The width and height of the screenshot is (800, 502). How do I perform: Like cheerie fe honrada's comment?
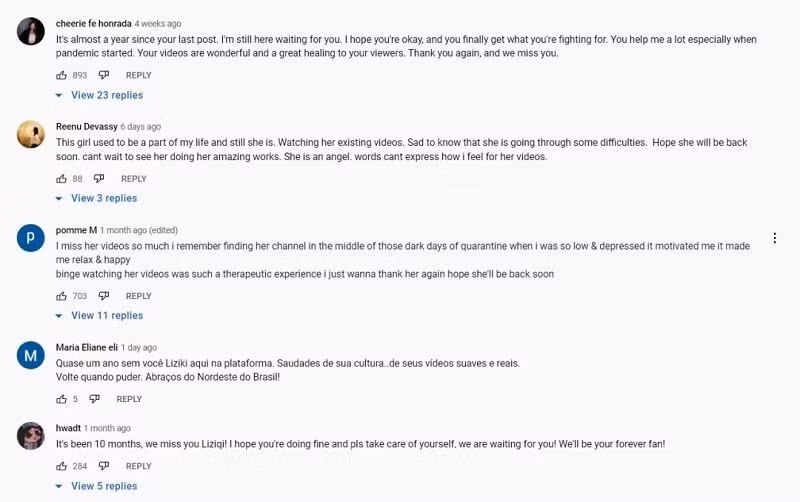pos(62,75)
